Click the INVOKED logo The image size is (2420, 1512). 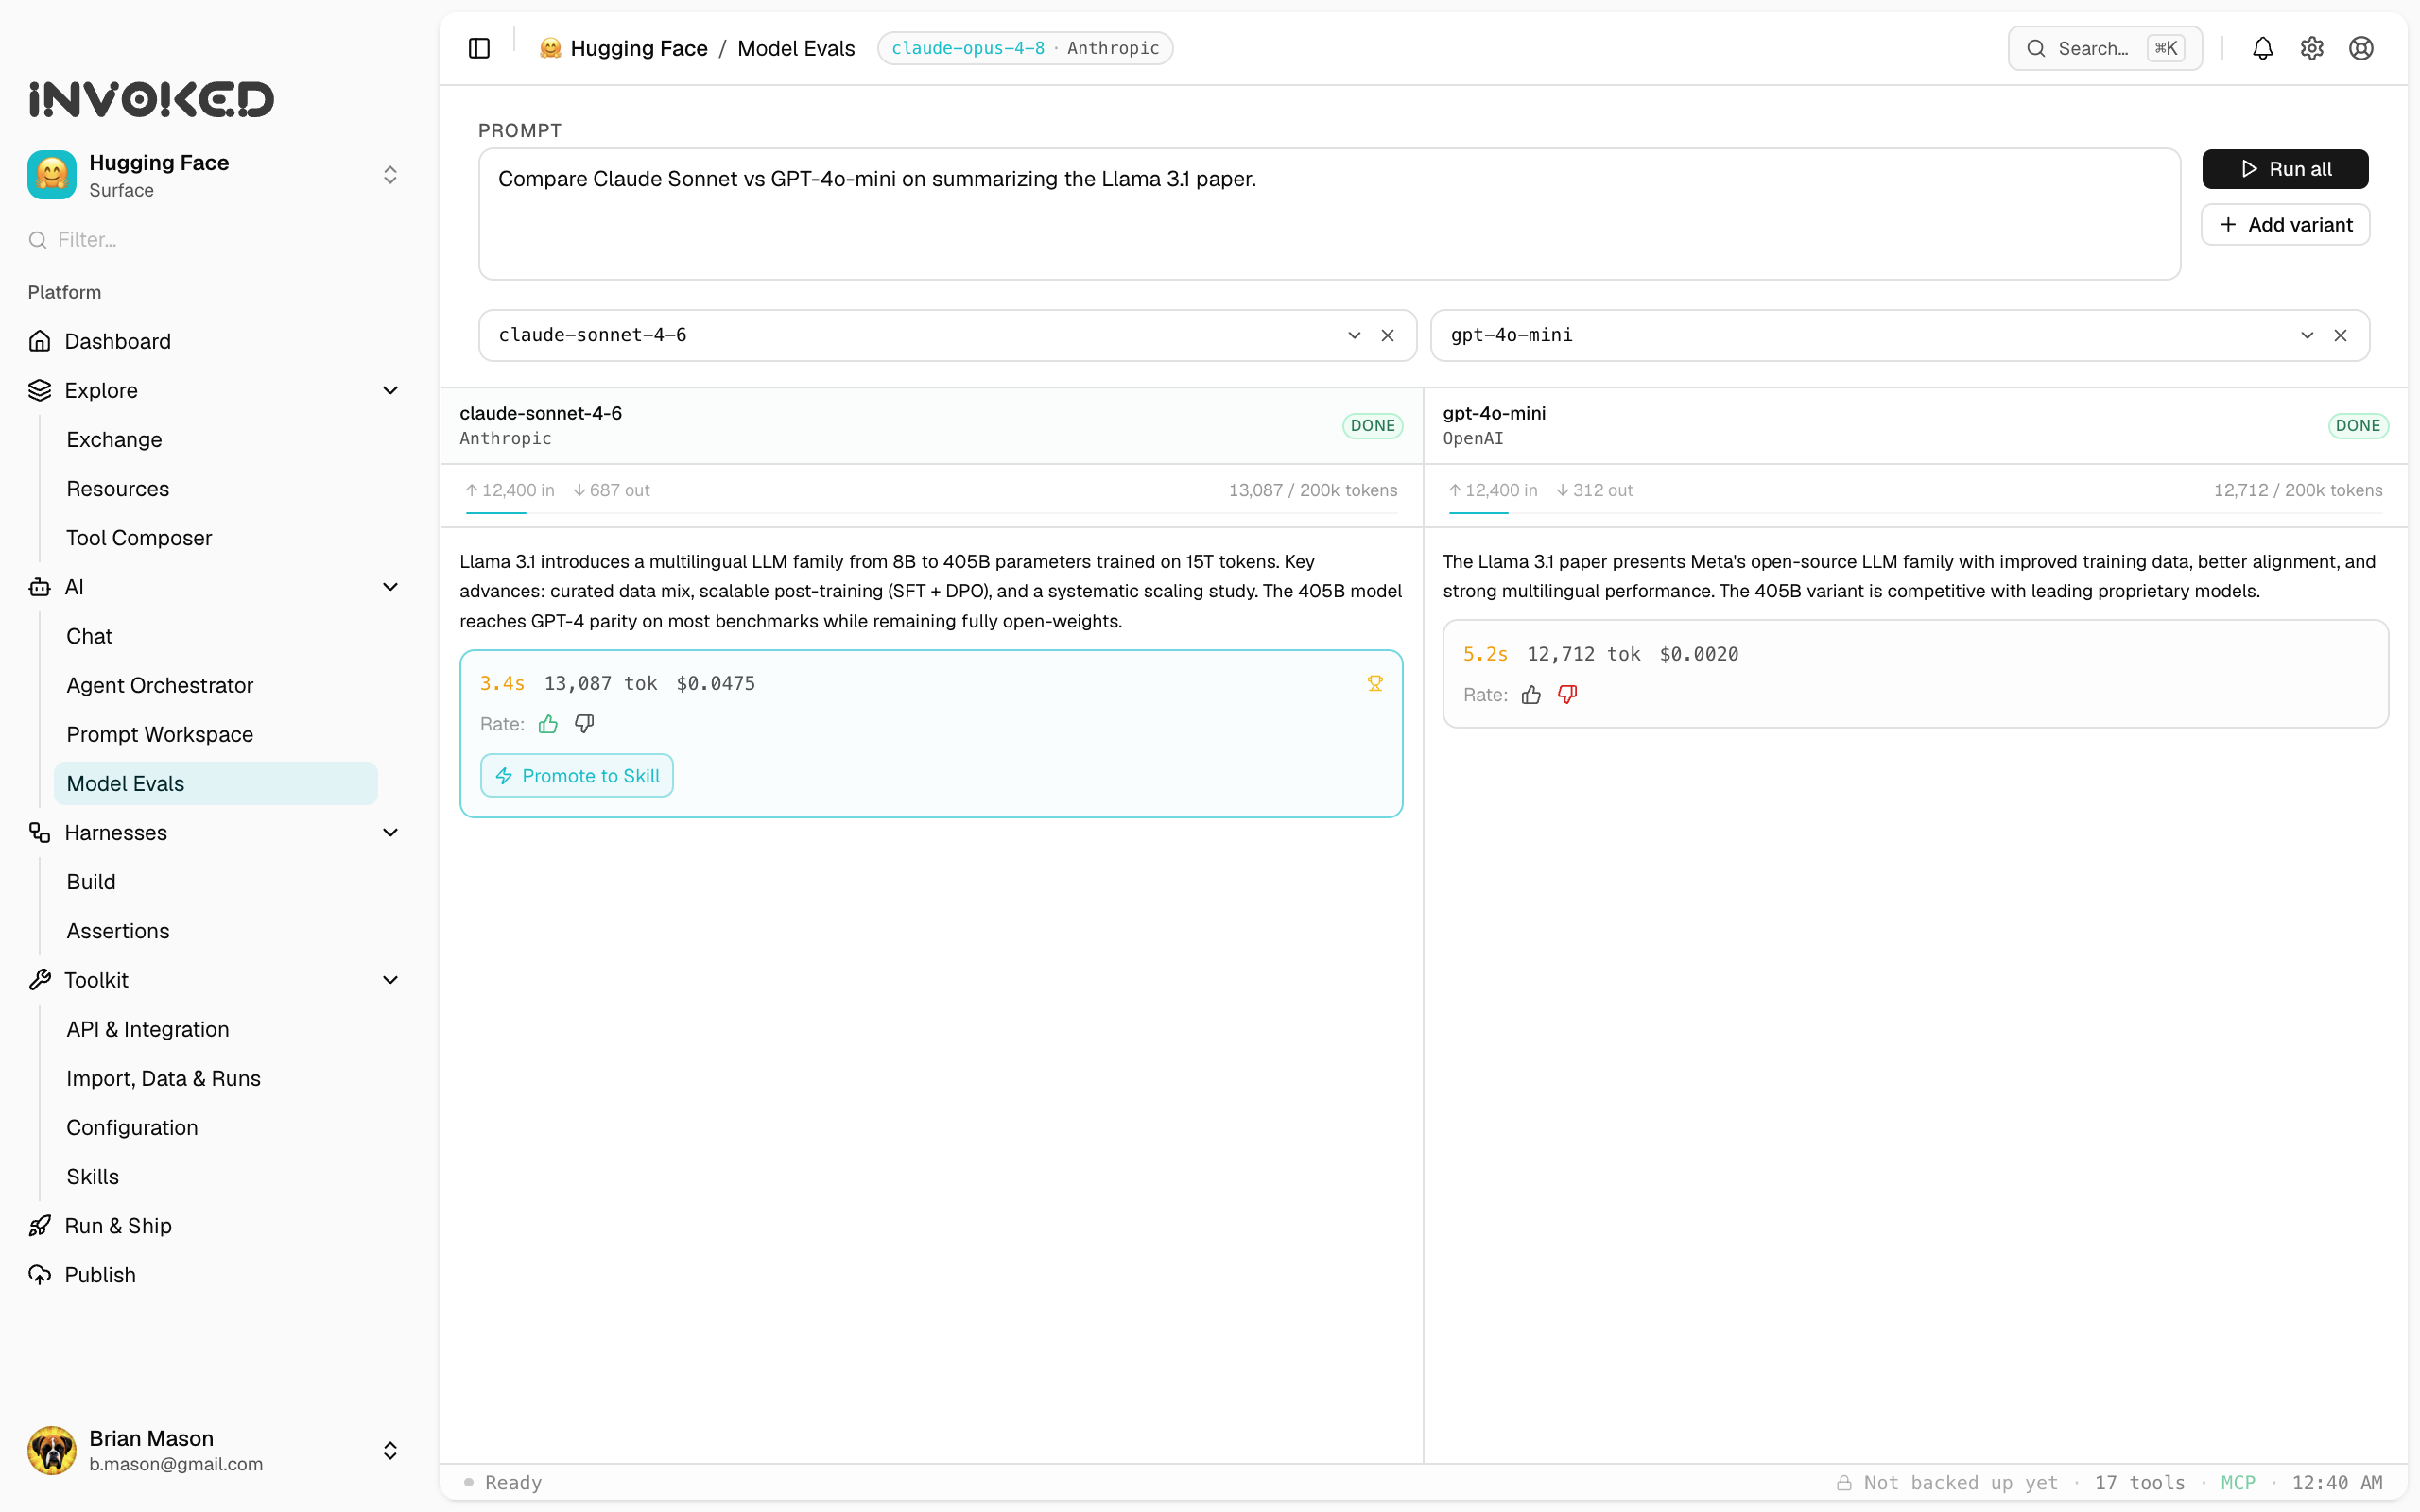point(151,99)
